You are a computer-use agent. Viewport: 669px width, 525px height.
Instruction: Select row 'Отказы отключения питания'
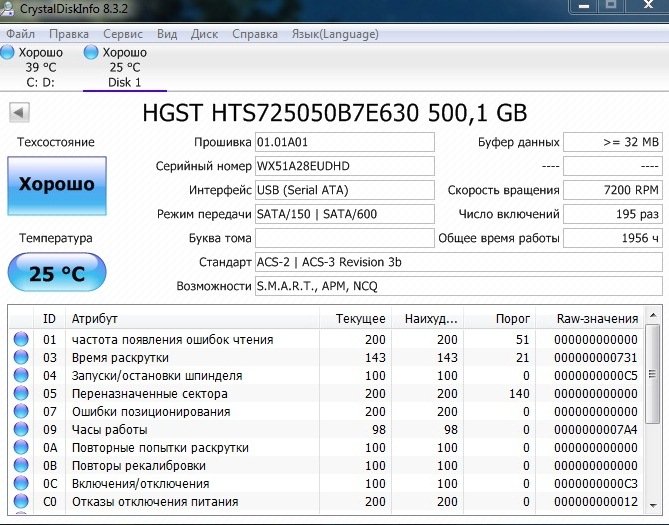[x=326, y=502]
